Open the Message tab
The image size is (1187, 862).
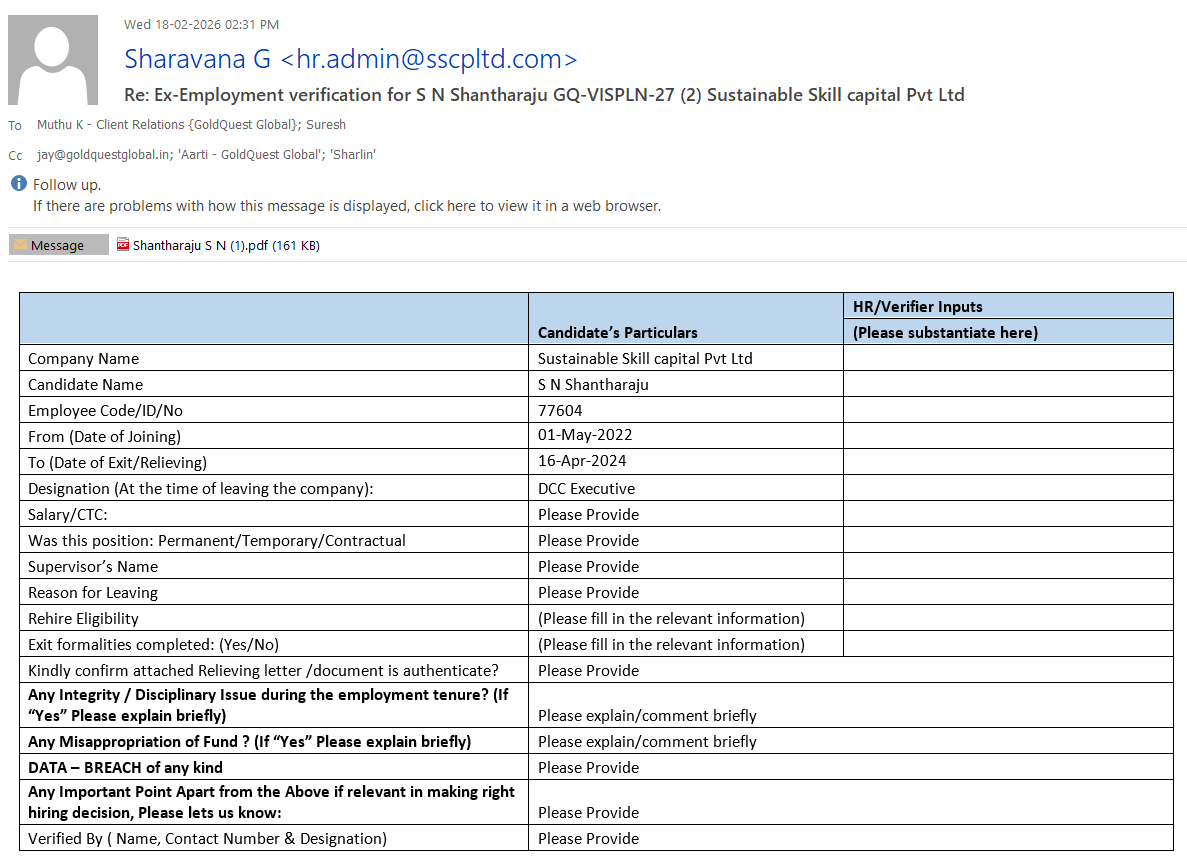tap(58, 244)
